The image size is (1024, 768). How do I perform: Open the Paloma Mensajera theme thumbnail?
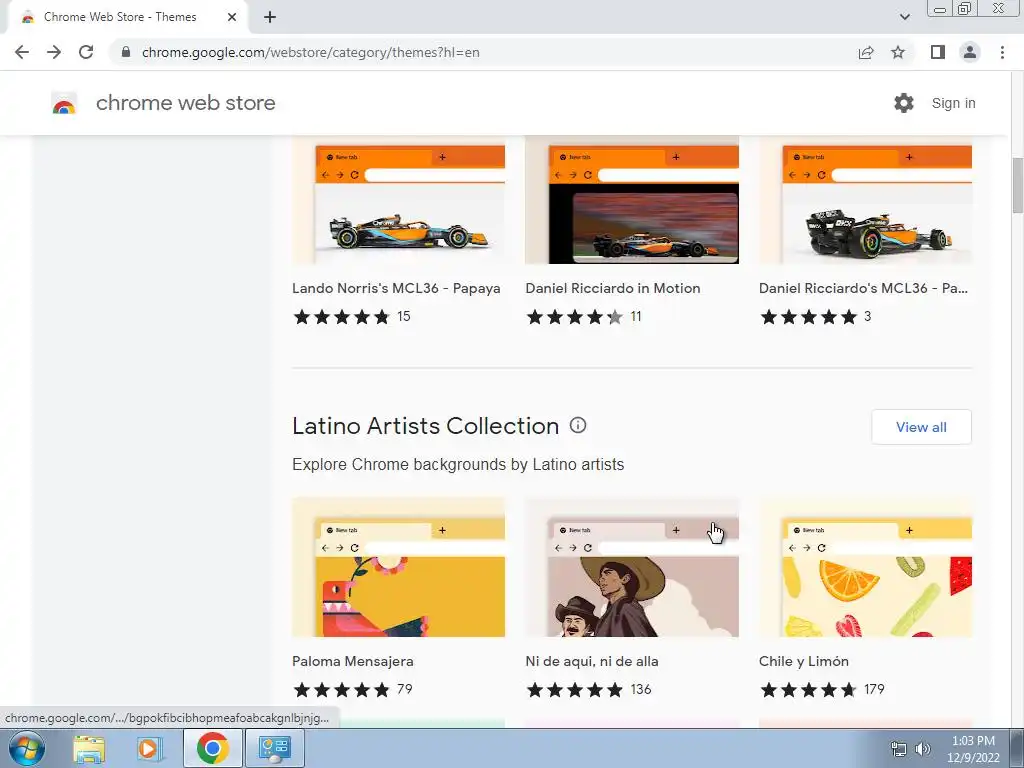coord(398,567)
